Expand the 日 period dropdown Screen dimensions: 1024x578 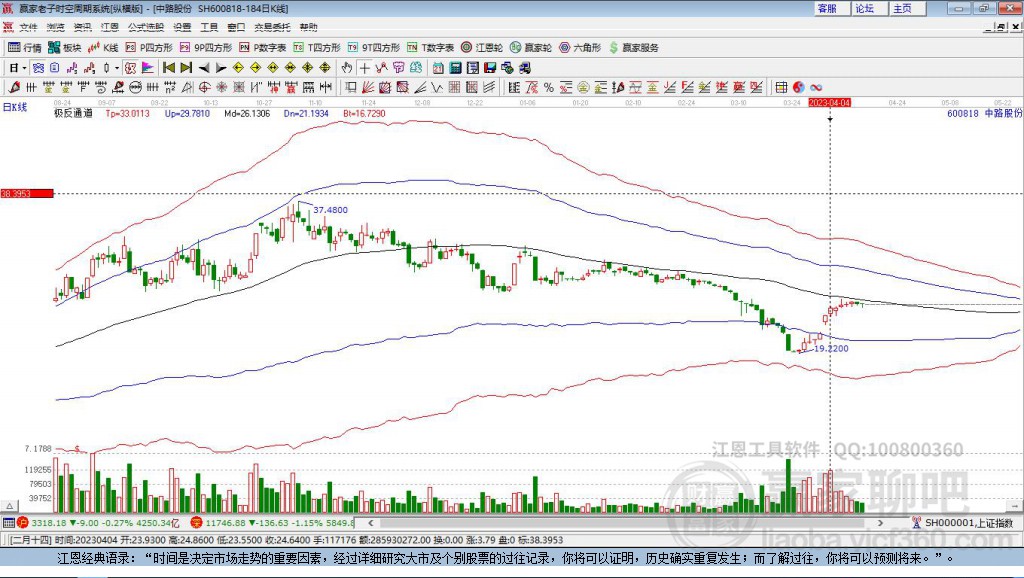[x=24, y=68]
